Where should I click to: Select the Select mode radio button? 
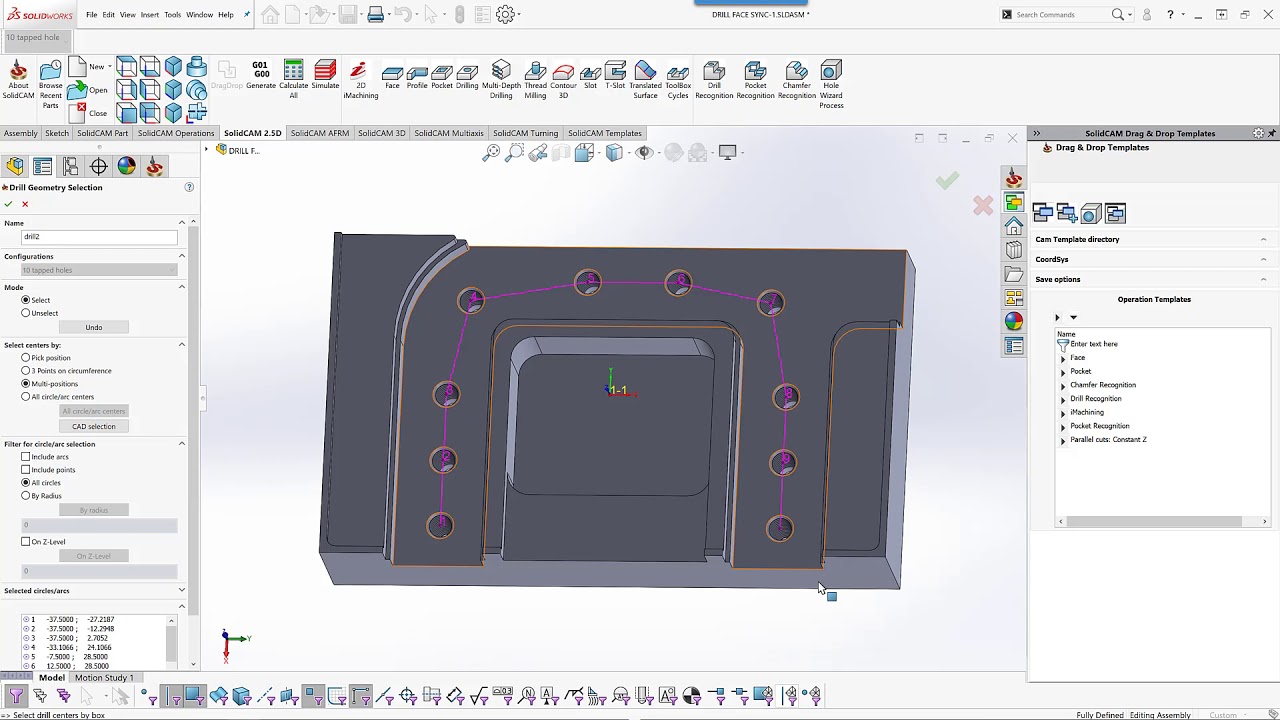point(26,300)
